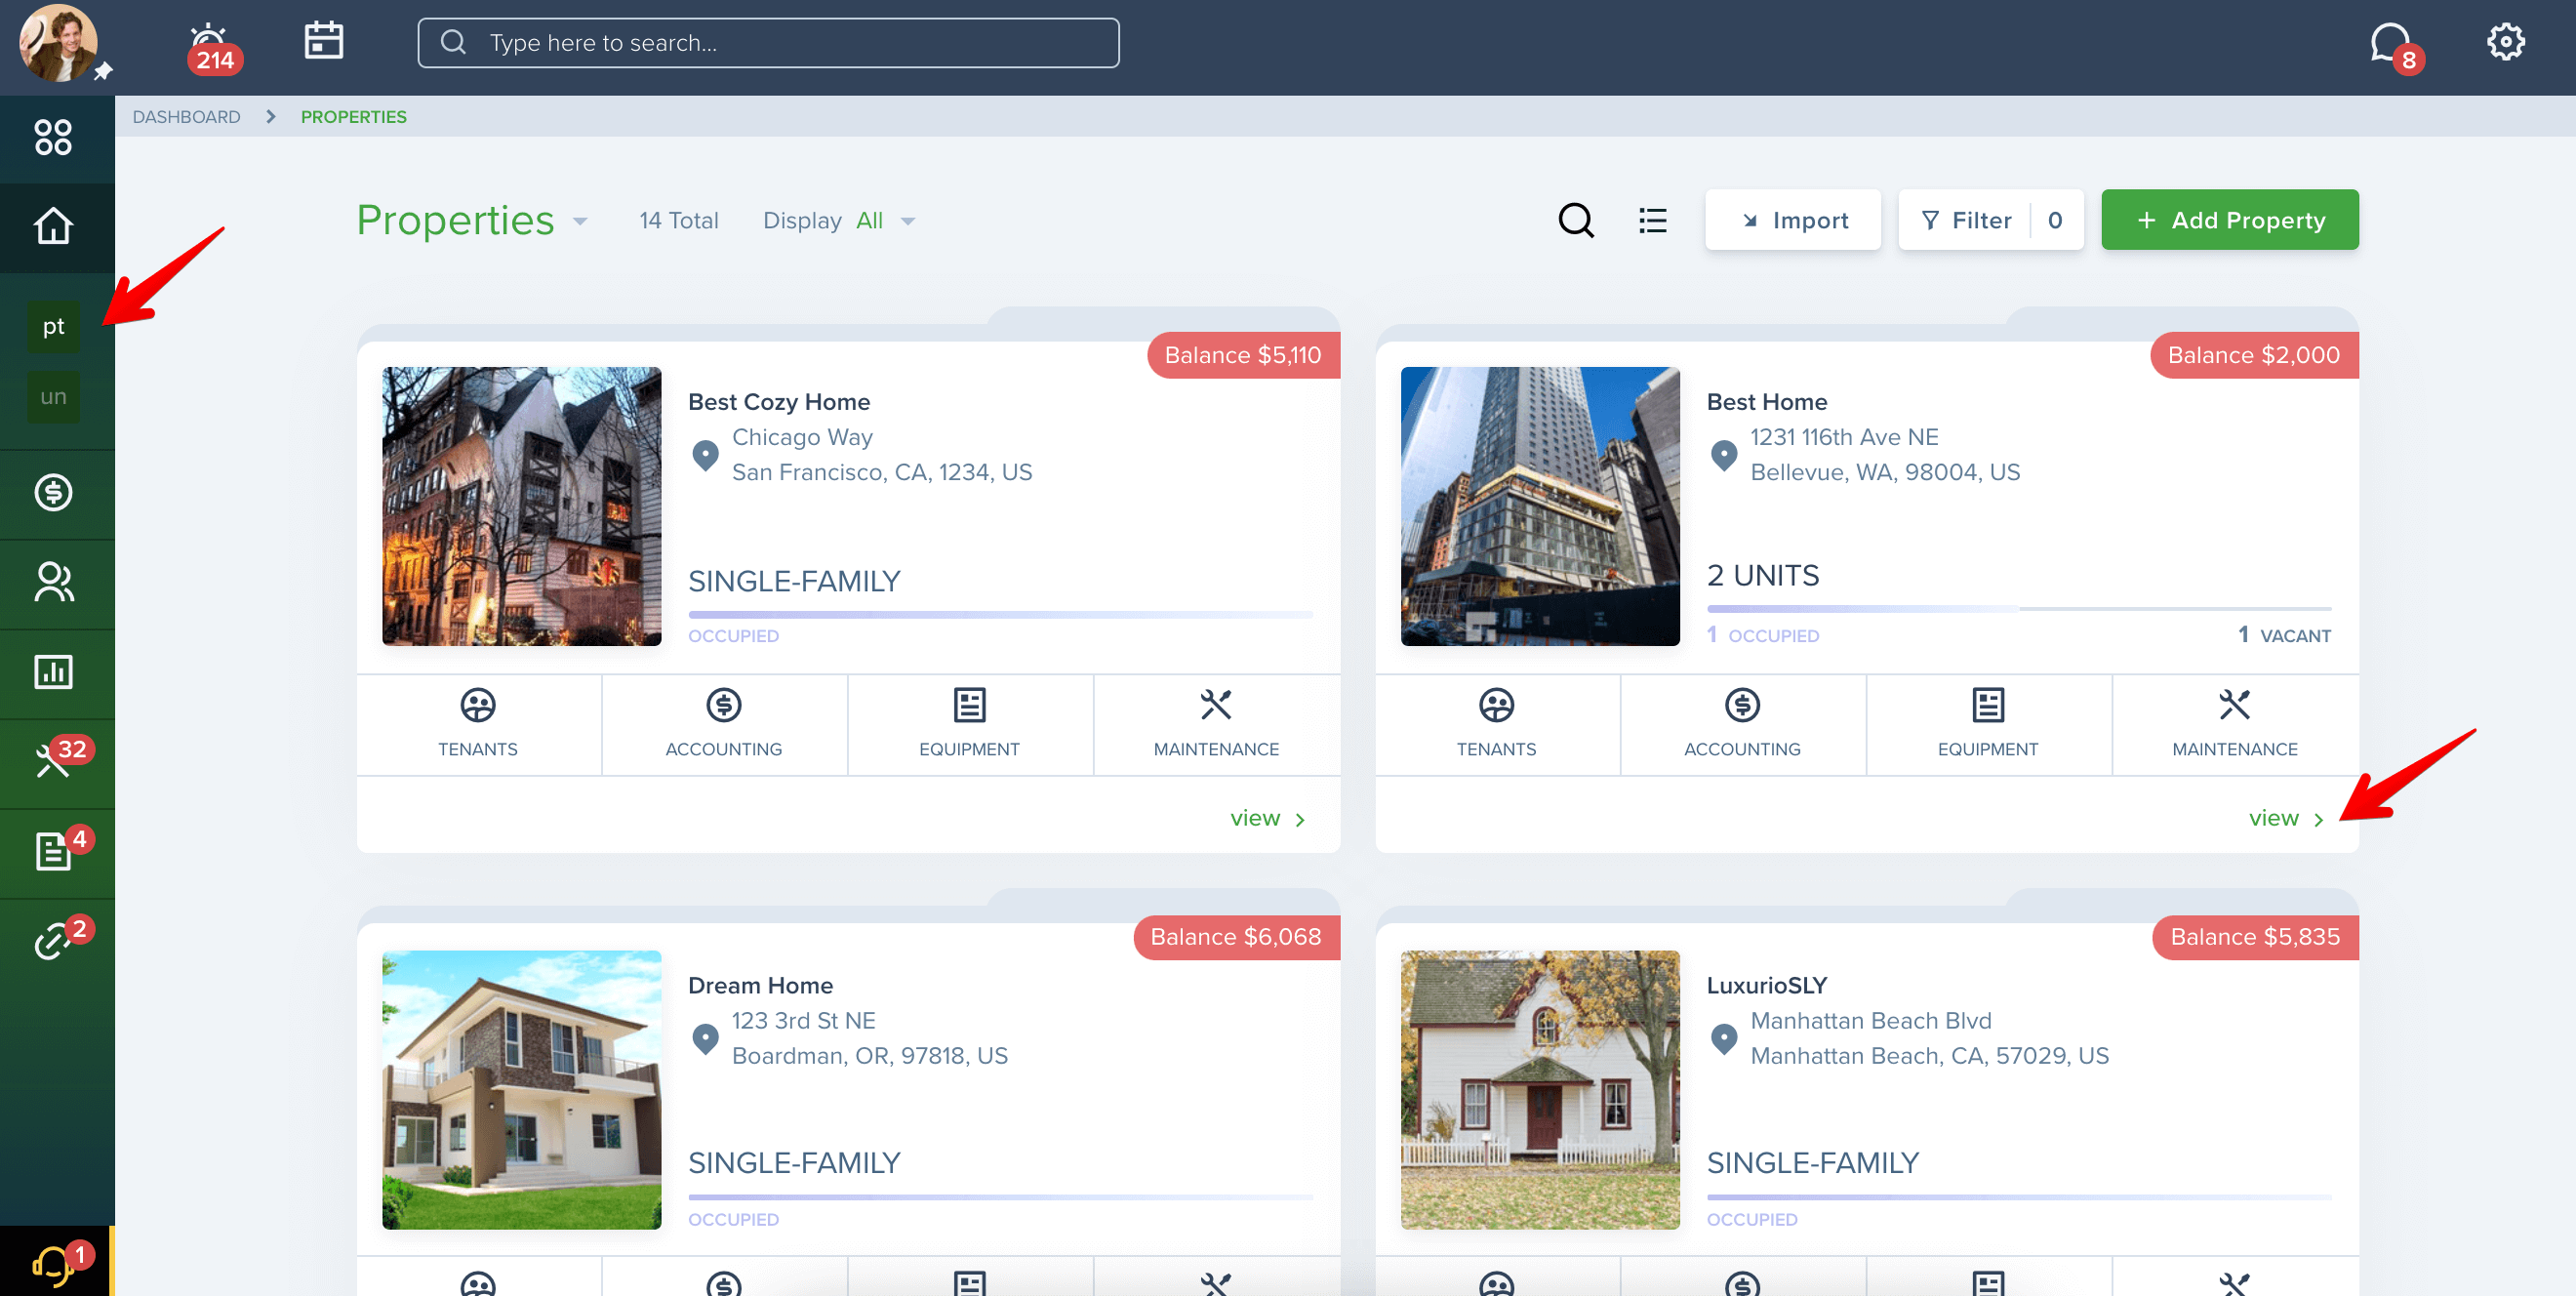The image size is (2576, 1296).
Task: Click the Dream Home title
Action: pyautogui.click(x=760, y=986)
